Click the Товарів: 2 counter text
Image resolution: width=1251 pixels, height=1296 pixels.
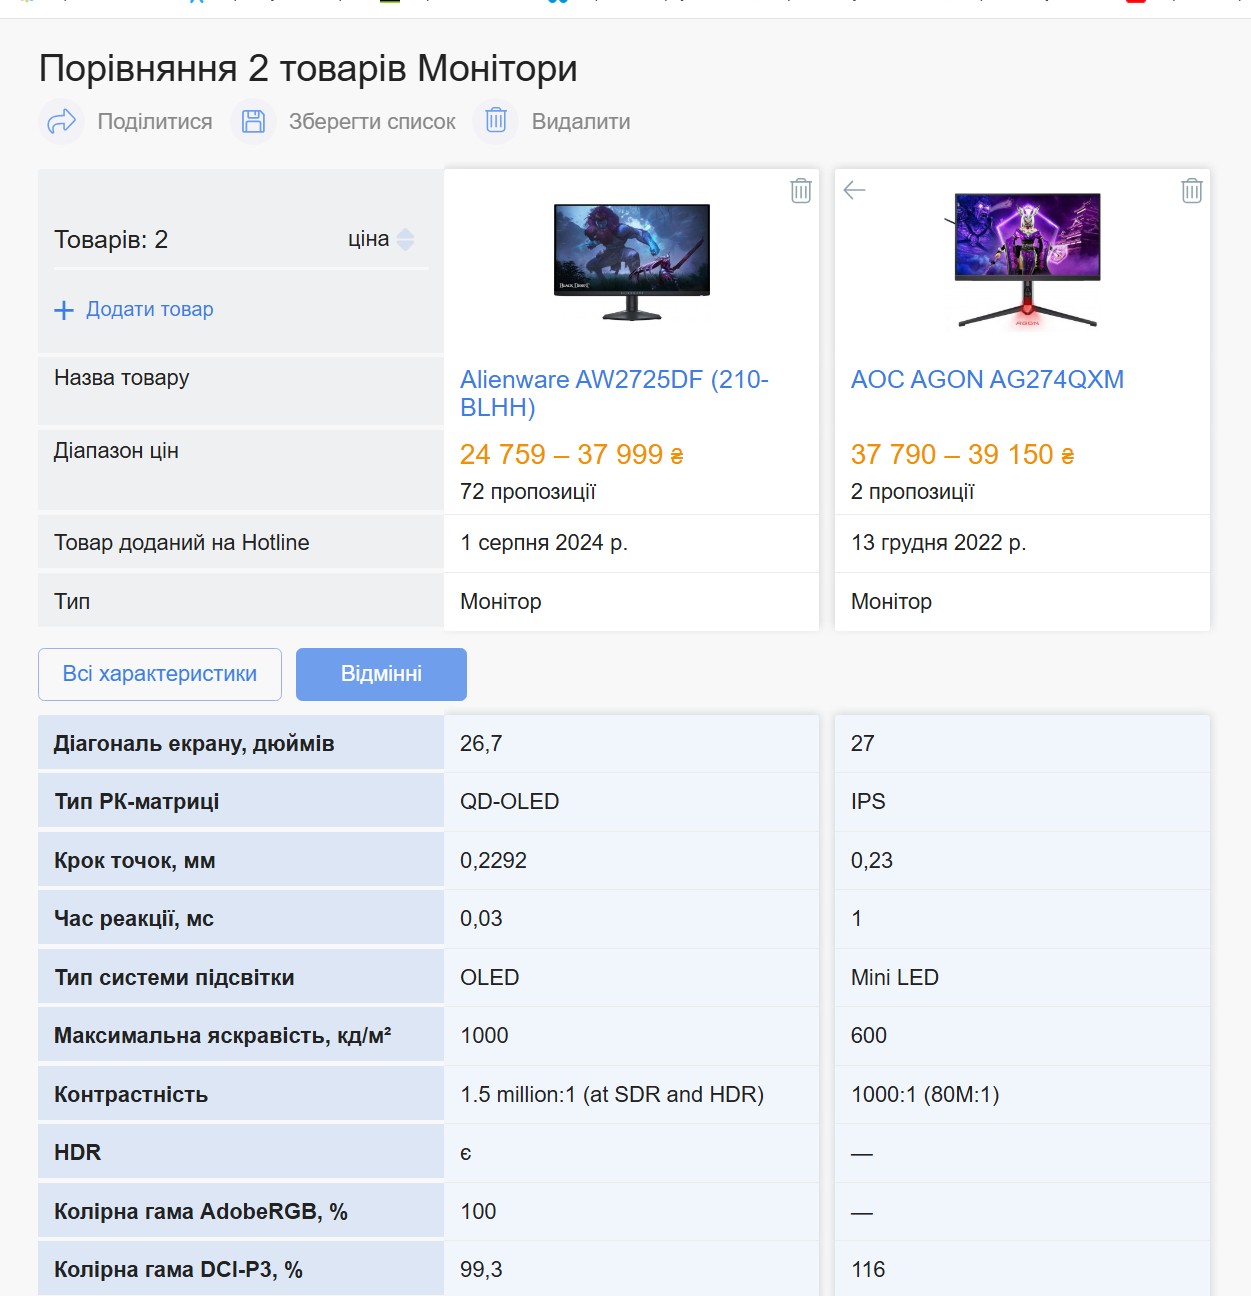tap(111, 240)
